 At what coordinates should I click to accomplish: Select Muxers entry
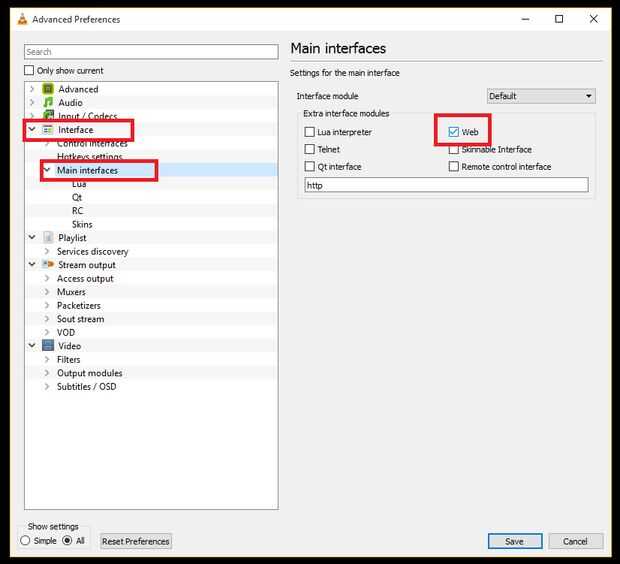pos(71,292)
